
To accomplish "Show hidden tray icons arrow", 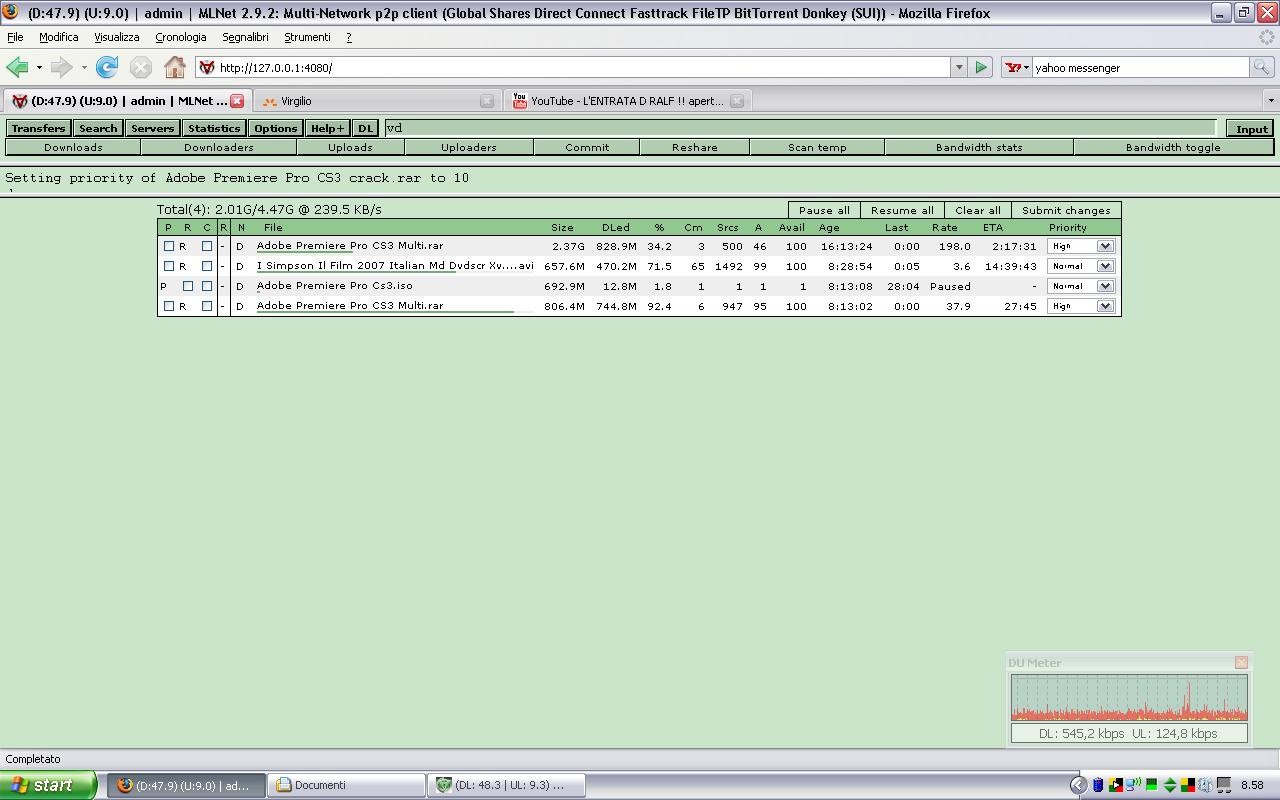I will 1078,785.
